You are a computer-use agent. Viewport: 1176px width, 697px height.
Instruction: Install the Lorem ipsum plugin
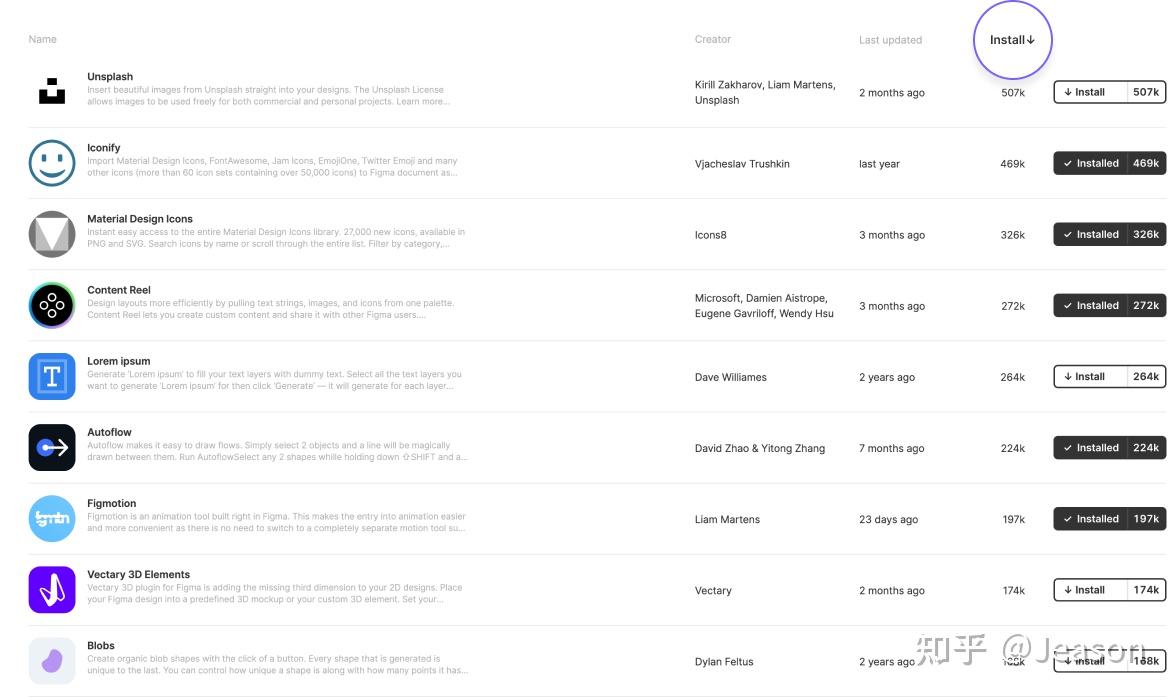click(x=1090, y=376)
